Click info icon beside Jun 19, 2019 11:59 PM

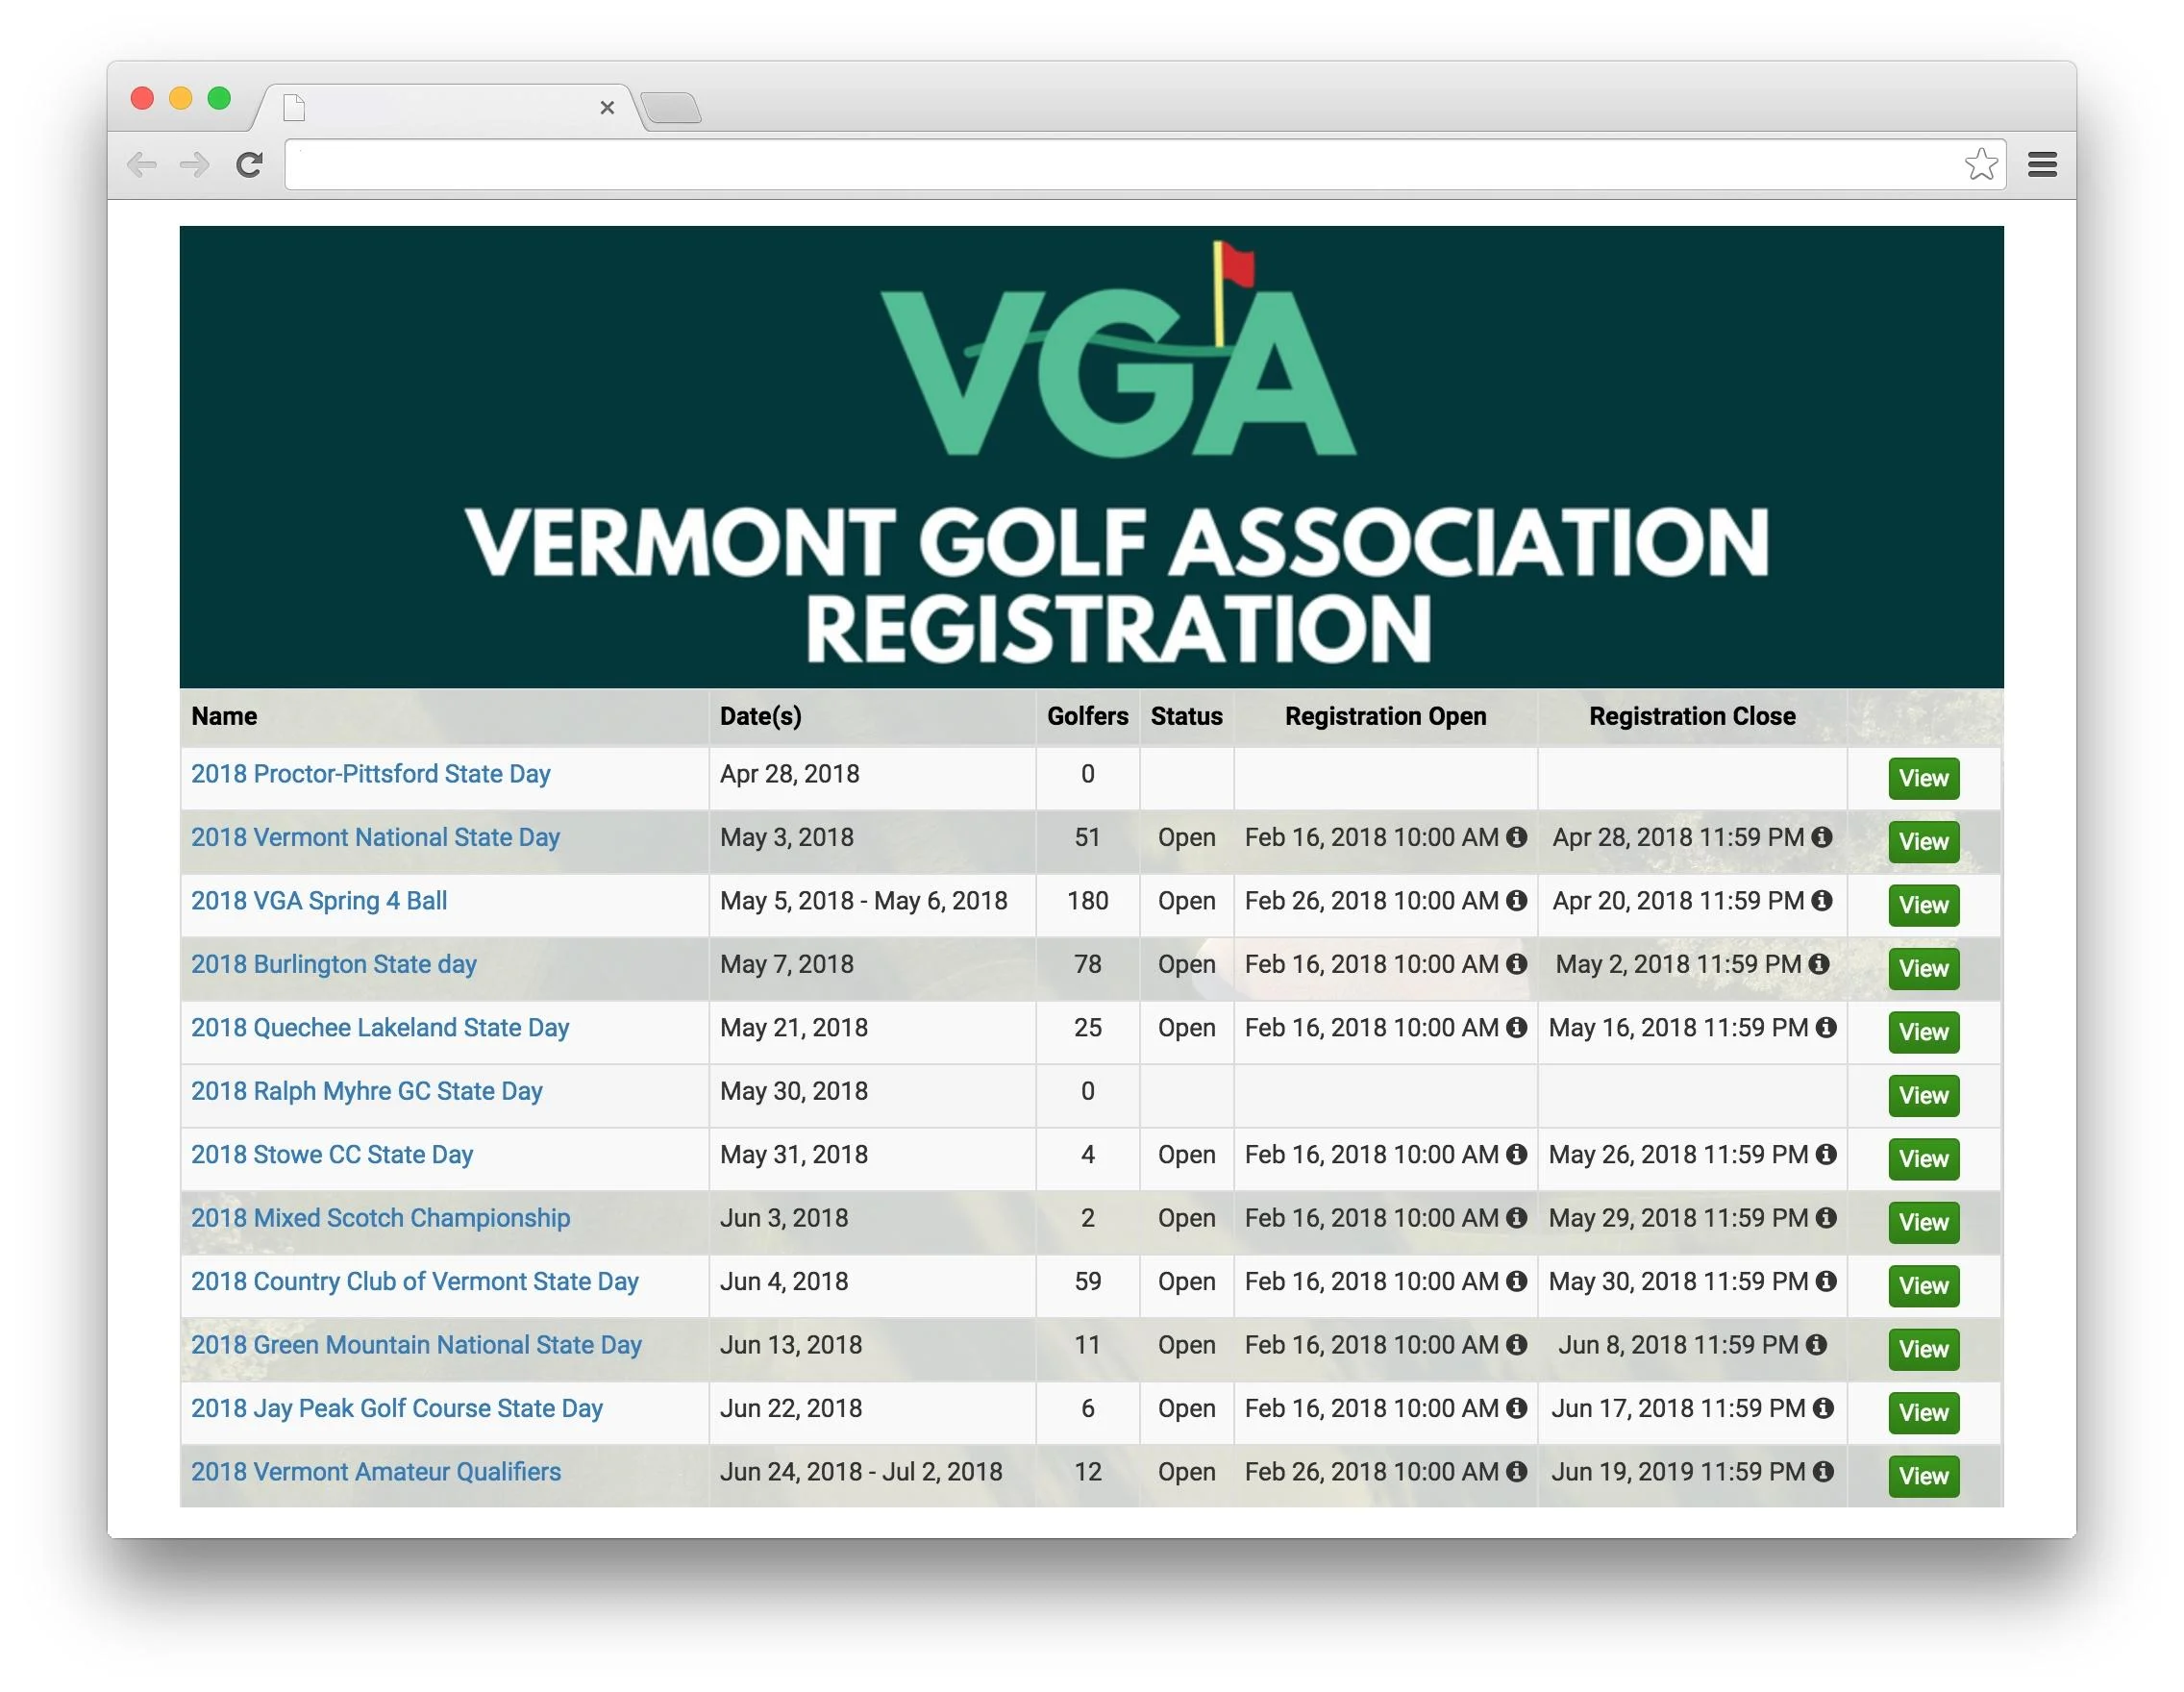point(1823,1471)
